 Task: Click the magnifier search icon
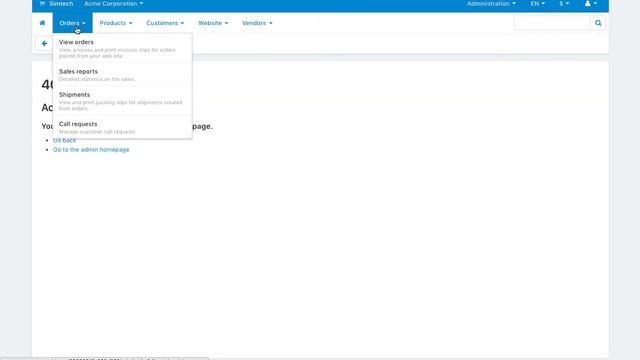tap(598, 23)
